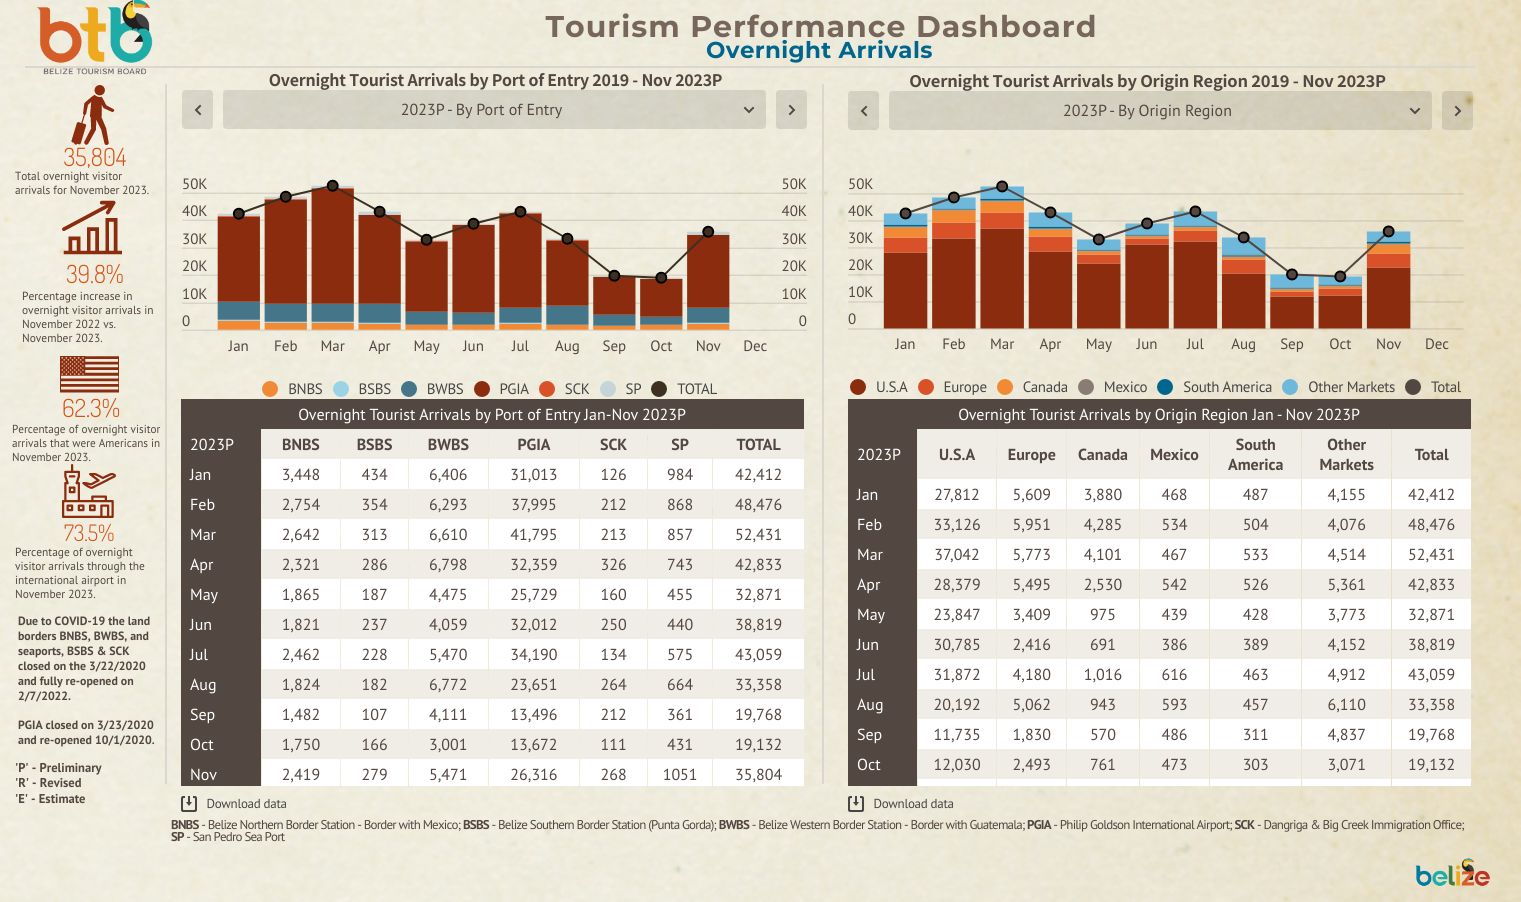Toggle the Europe legend series in chart
This screenshot has height=902, width=1521.
tap(952, 387)
